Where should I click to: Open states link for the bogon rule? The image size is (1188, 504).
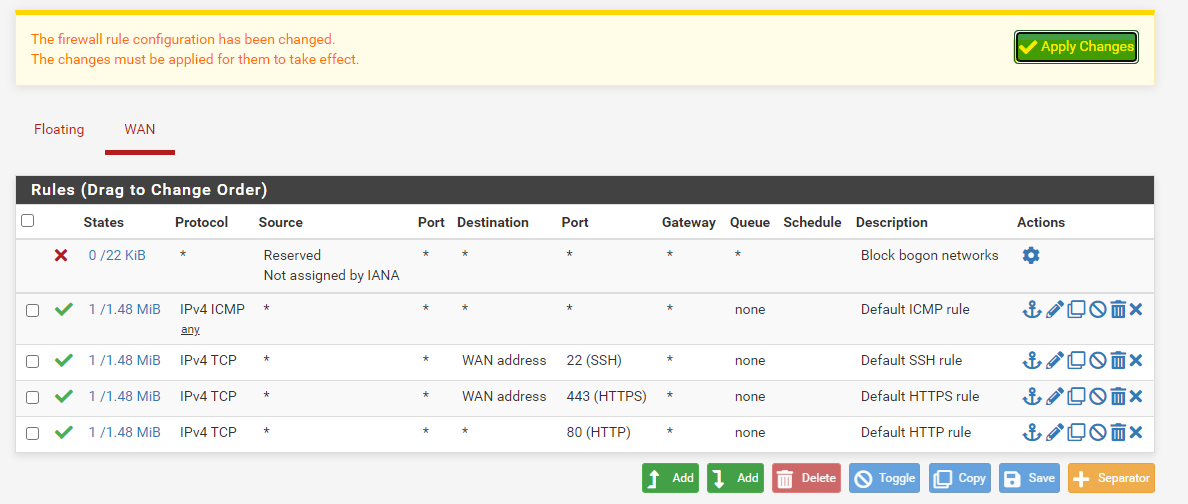click(x=117, y=256)
